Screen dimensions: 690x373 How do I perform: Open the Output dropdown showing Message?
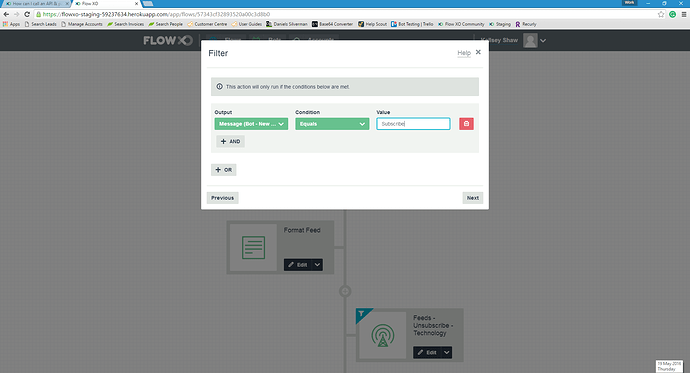pyautogui.click(x=251, y=124)
